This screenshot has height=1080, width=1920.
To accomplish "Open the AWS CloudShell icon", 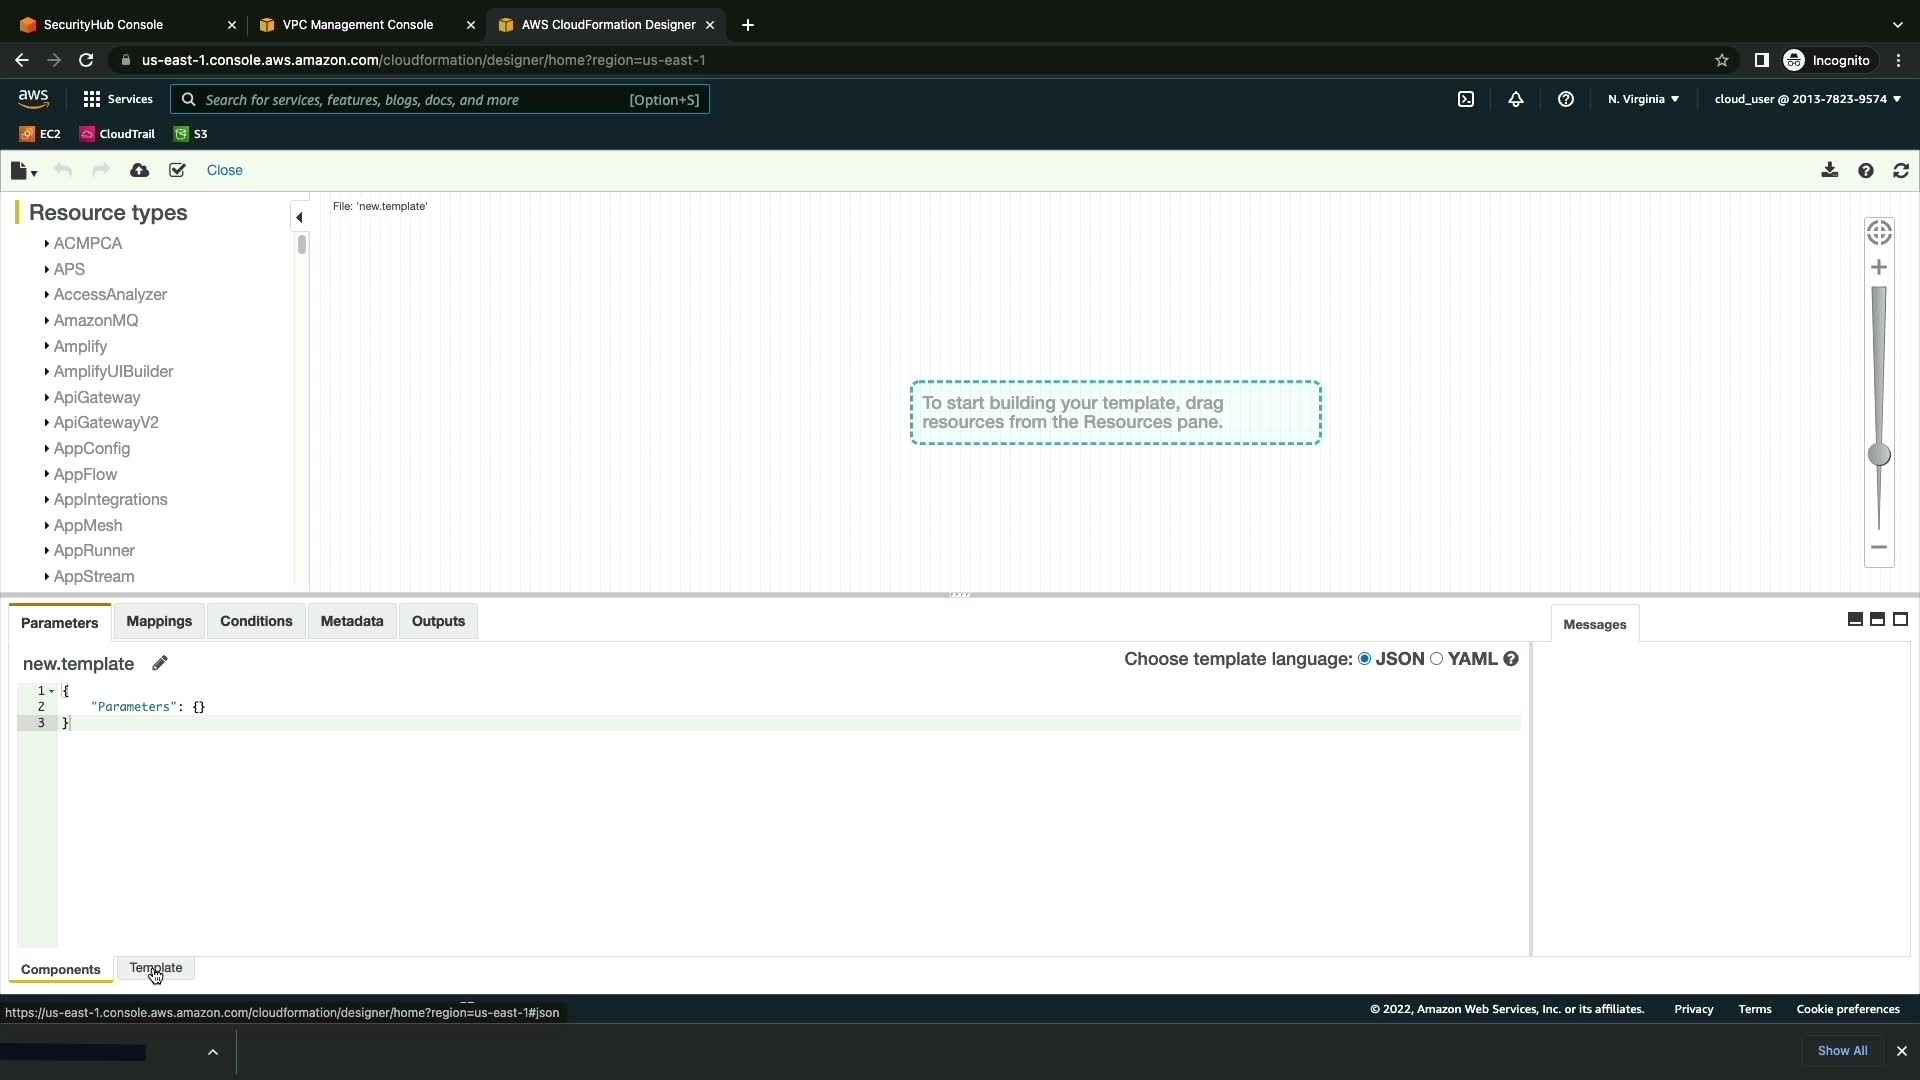I will coord(1466,99).
